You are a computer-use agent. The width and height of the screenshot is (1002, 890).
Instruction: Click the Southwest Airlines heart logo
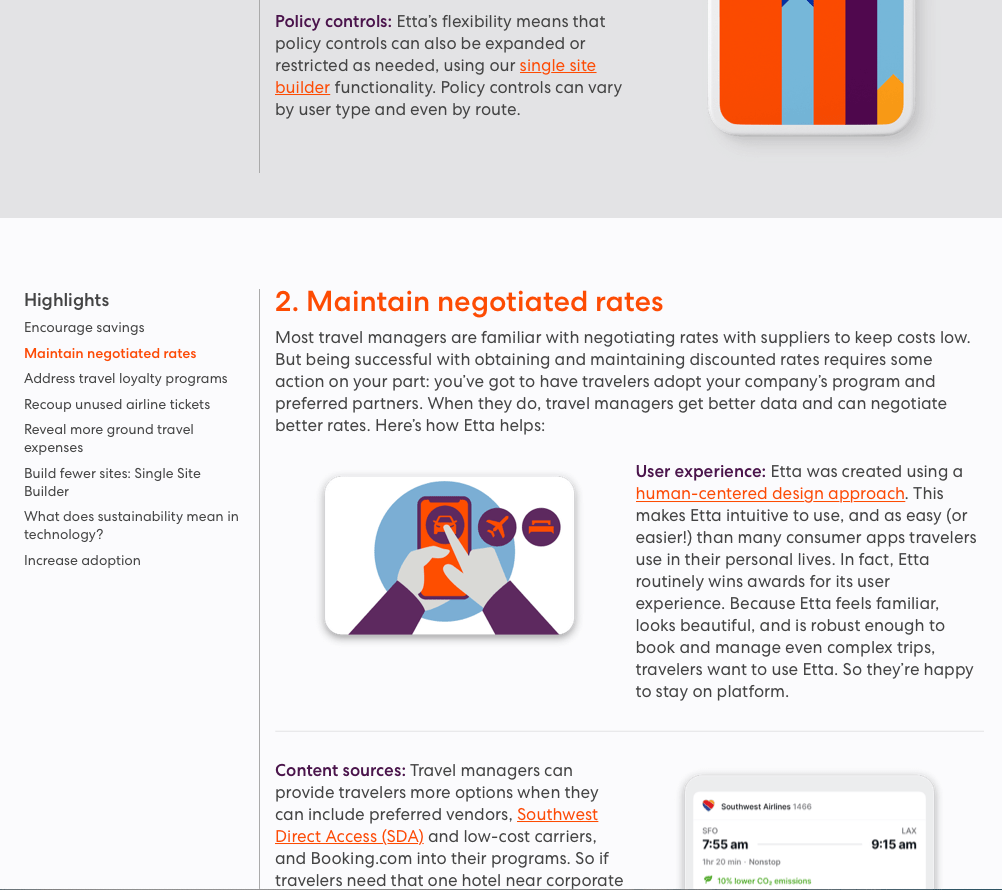[708, 806]
